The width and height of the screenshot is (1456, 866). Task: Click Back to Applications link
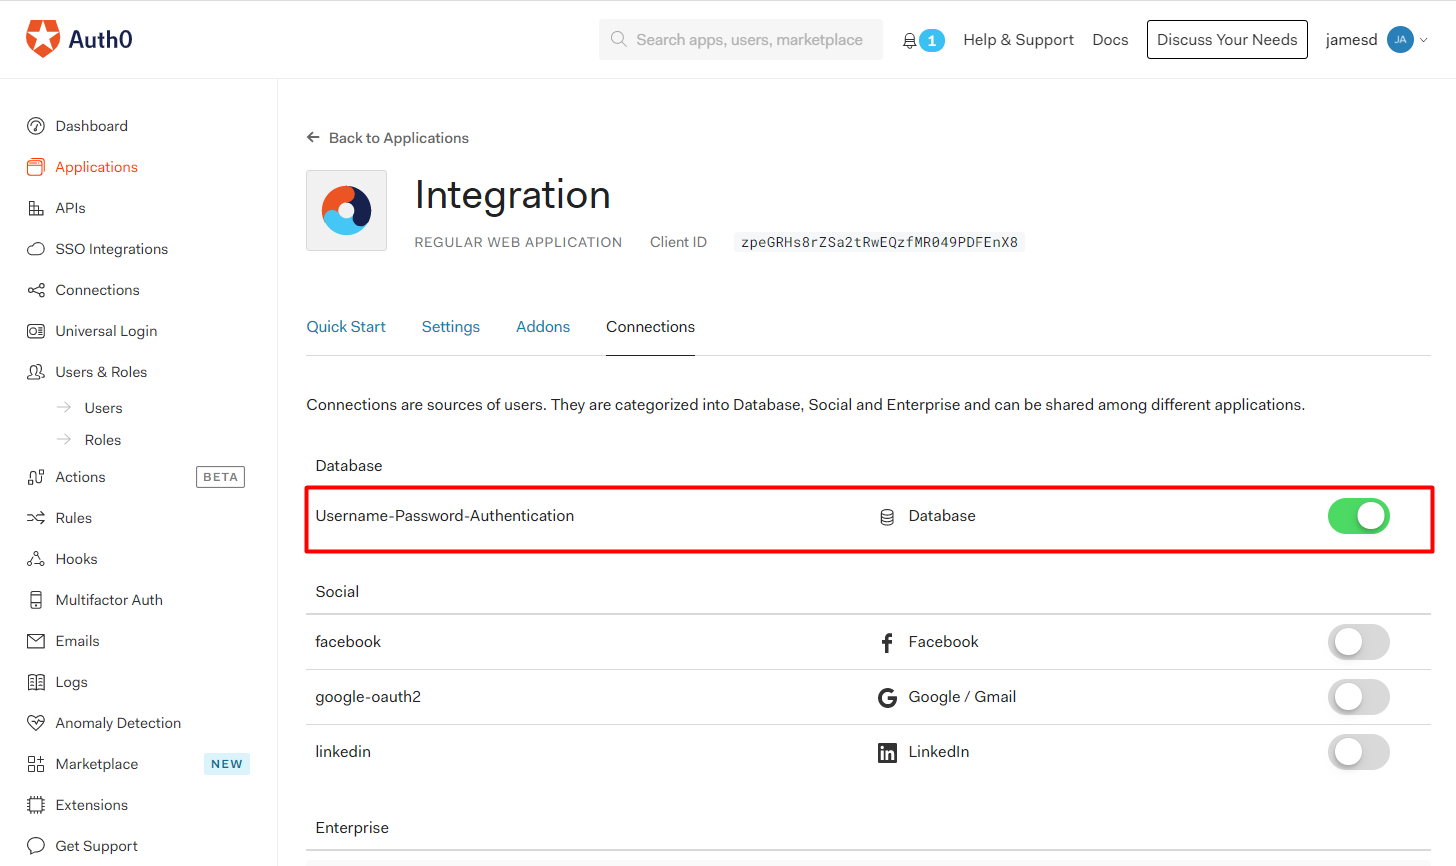coord(399,138)
